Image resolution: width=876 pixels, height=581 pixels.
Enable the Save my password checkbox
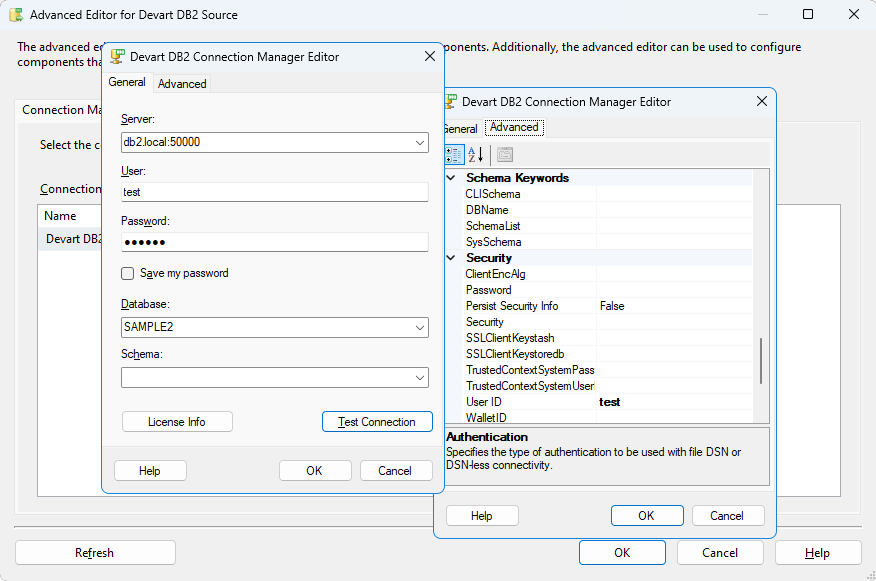(128, 274)
